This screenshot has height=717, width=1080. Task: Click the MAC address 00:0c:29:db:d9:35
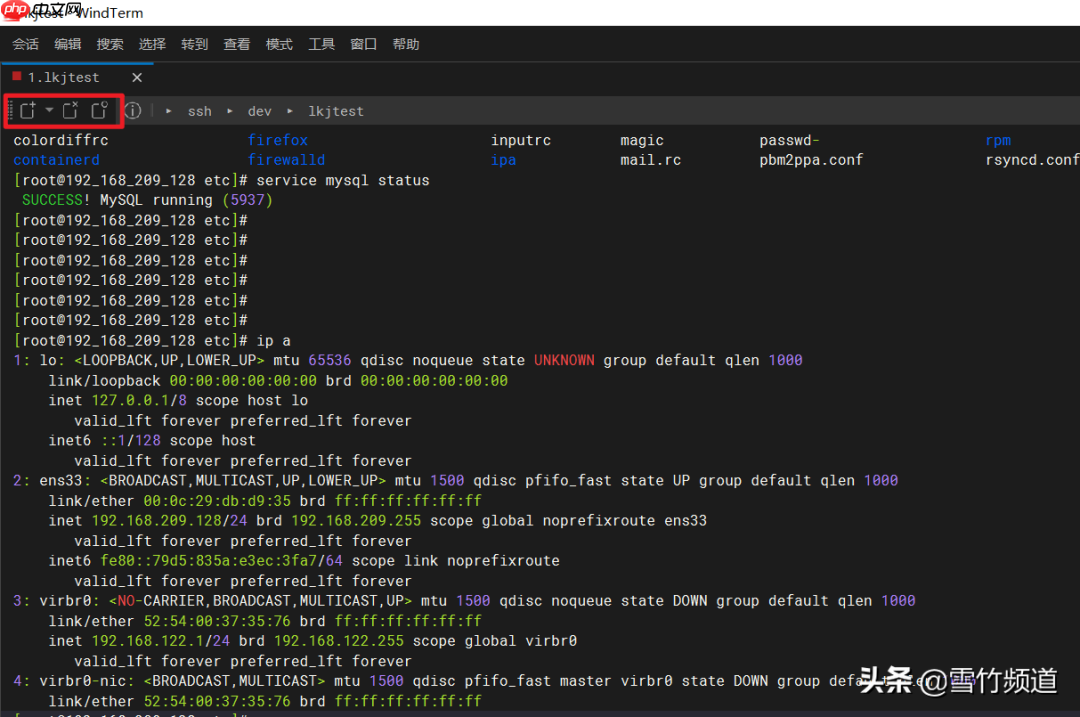click(x=217, y=501)
